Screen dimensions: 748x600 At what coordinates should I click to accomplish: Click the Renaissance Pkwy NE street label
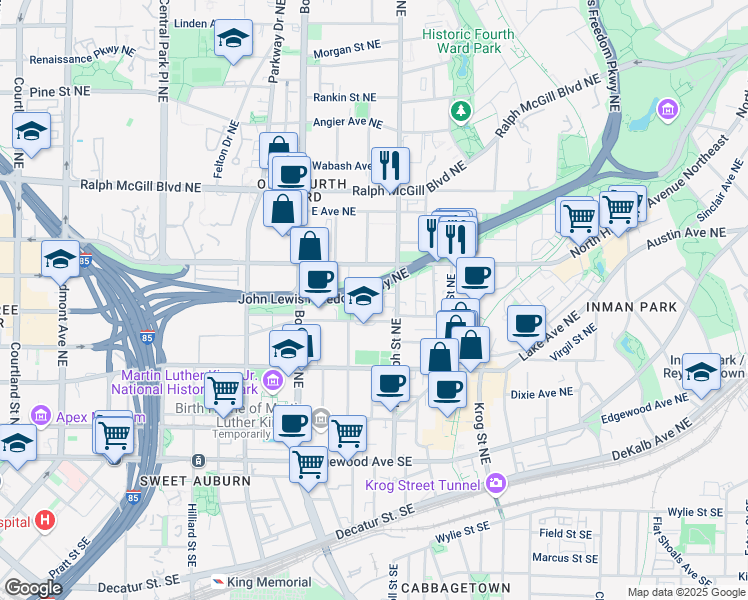pyautogui.click(x=83, y=55)
